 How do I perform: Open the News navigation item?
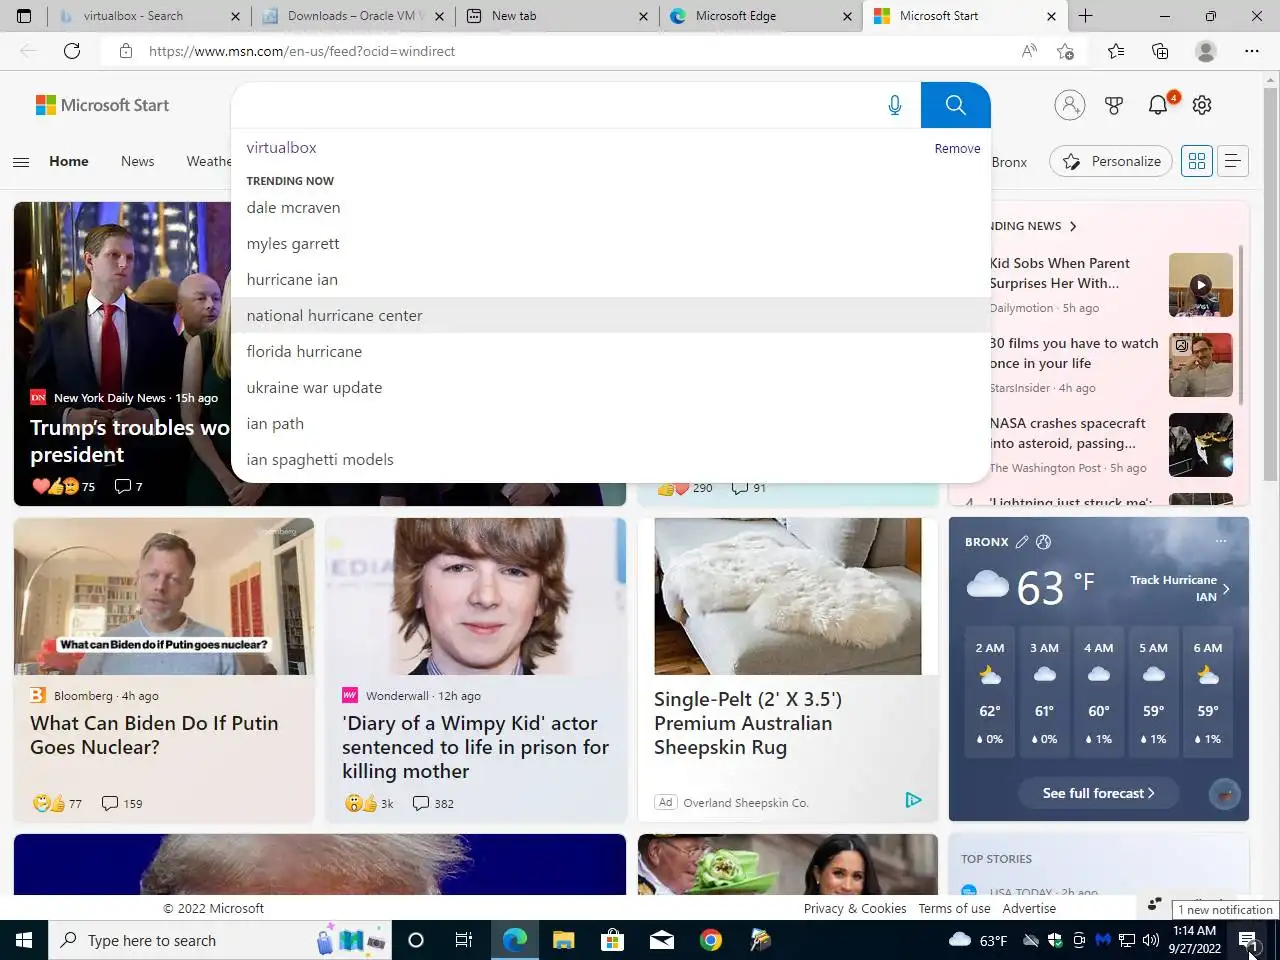138,161
